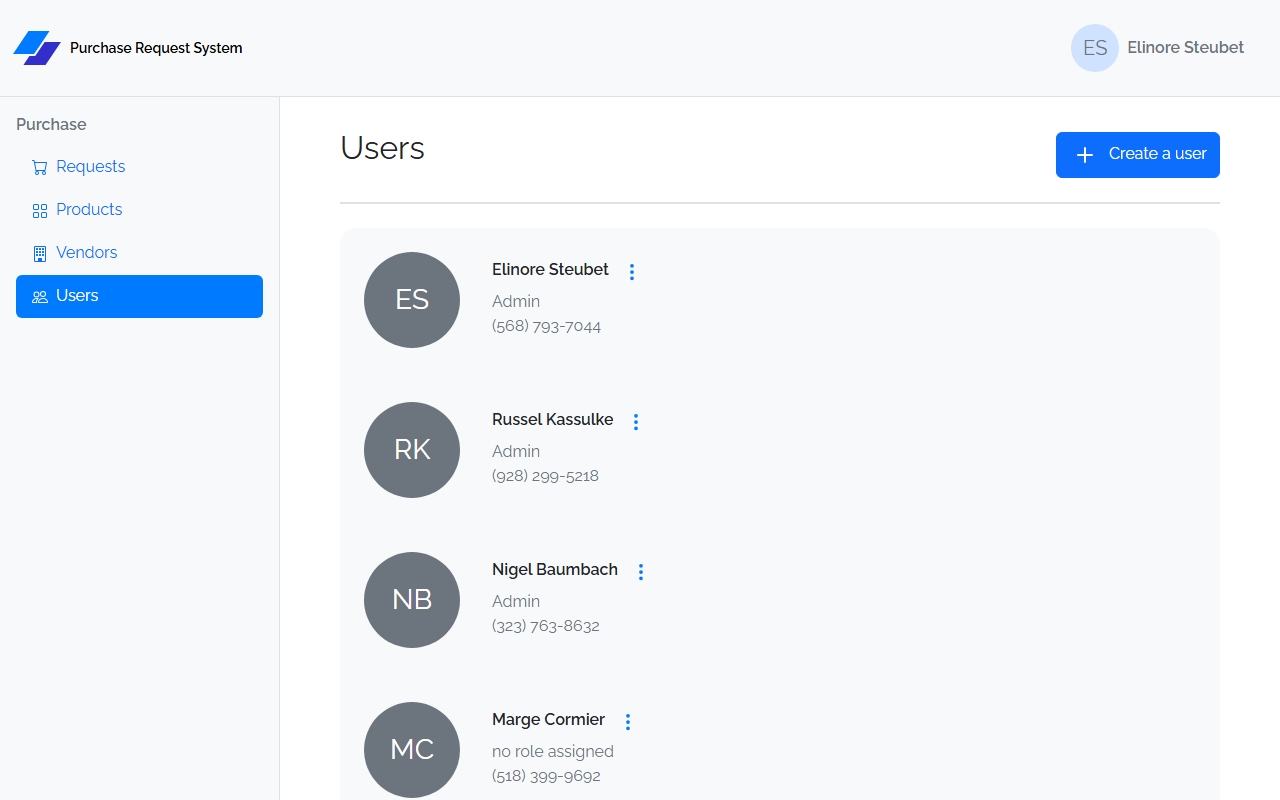Click the Vendors building icon in sidebar
This screenshot has height=800, width=1280.
coord(40,253)
